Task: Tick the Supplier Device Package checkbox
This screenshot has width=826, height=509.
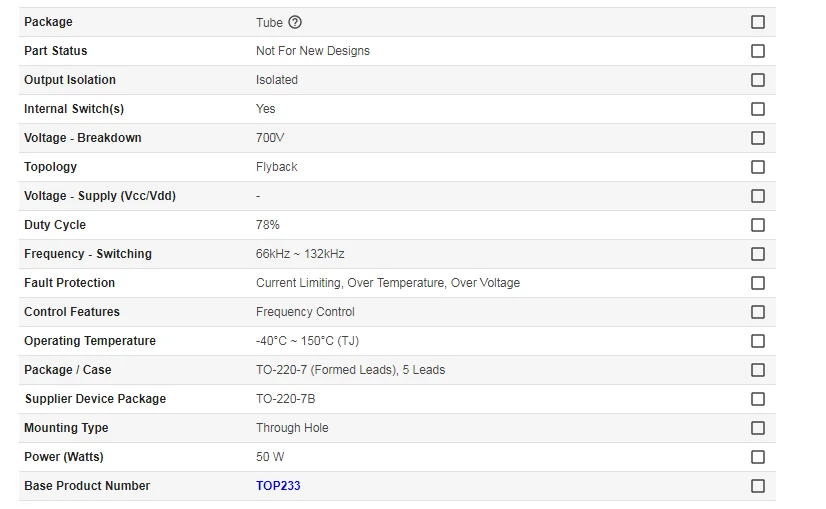Action: (x=758, y=399)
